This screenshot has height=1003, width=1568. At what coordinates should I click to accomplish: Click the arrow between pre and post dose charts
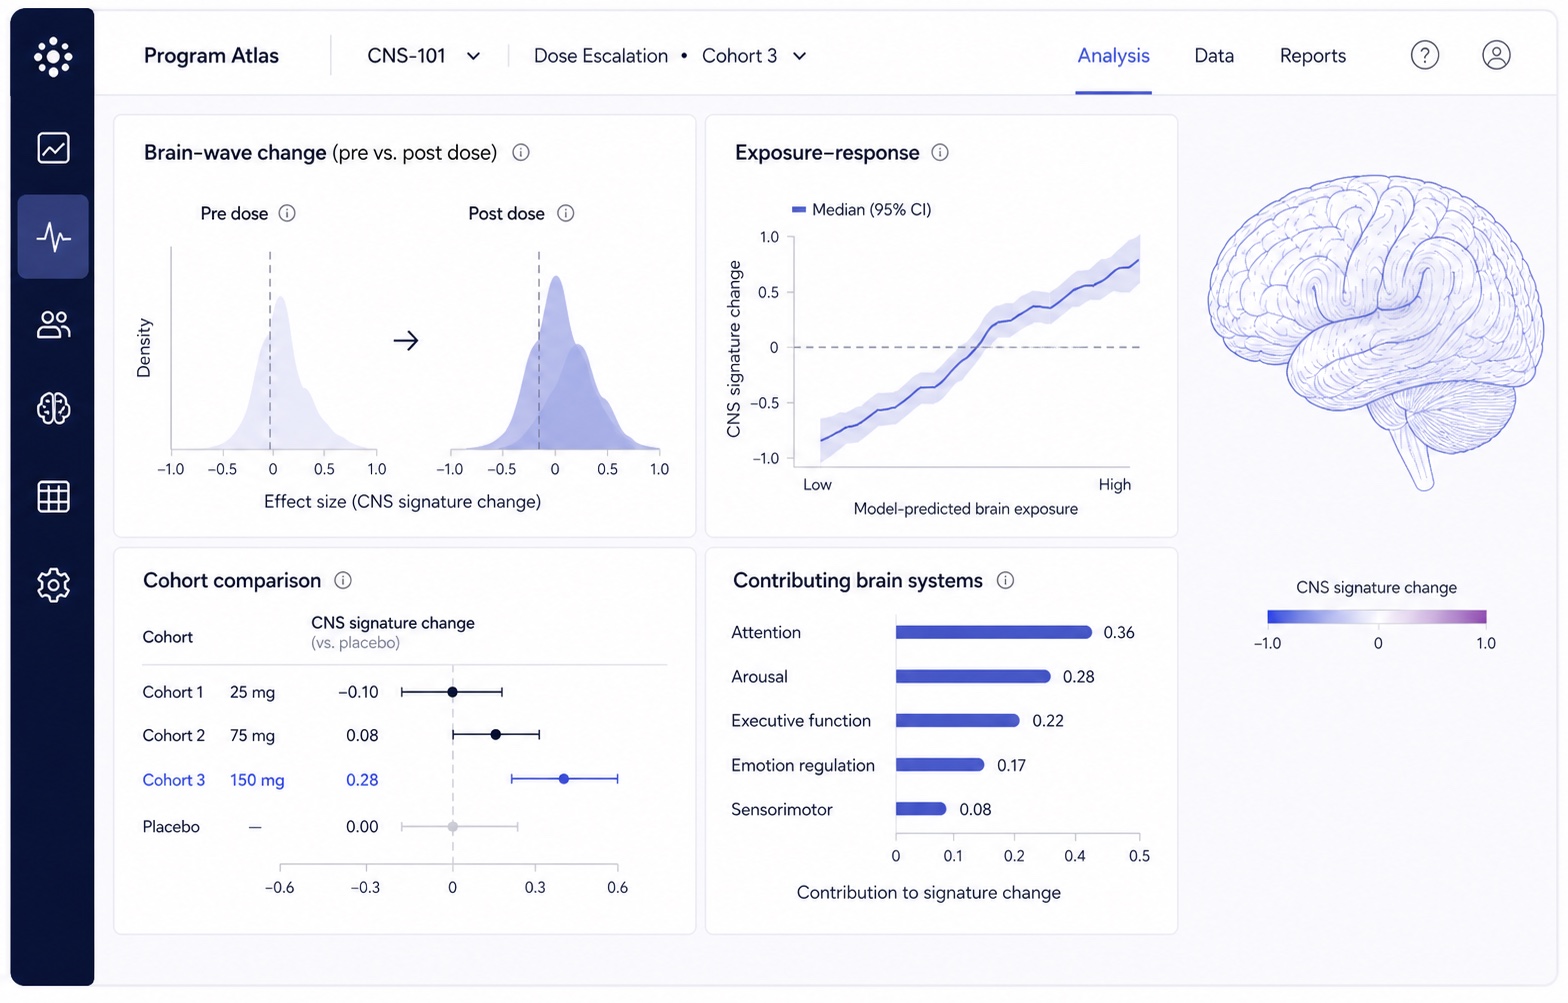[406, 341]
